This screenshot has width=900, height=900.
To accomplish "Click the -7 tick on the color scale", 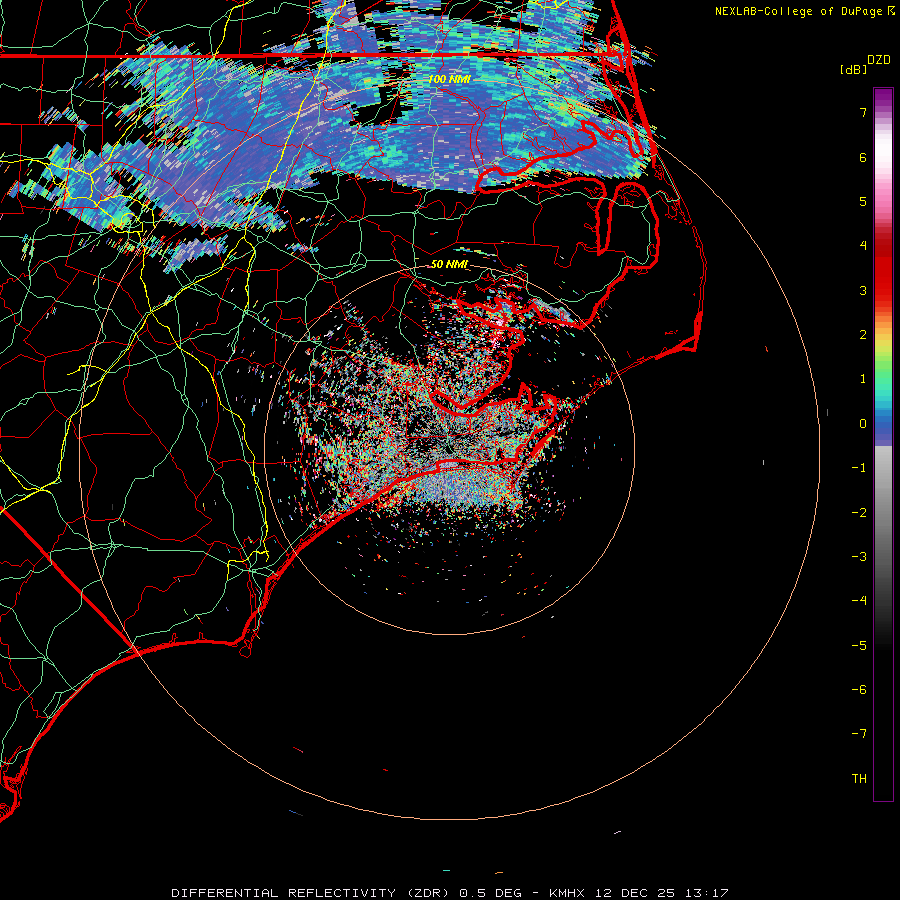I will [x=859, y=734].
